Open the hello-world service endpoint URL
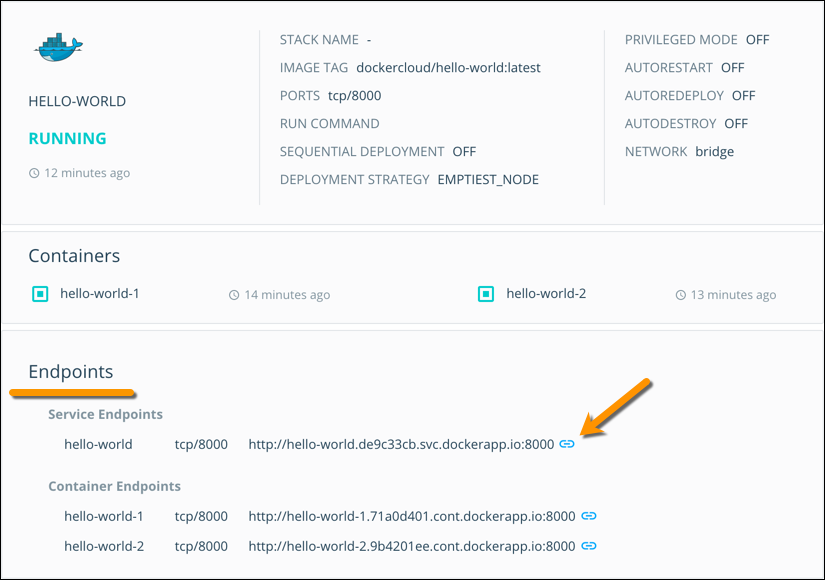 [400, 444]
